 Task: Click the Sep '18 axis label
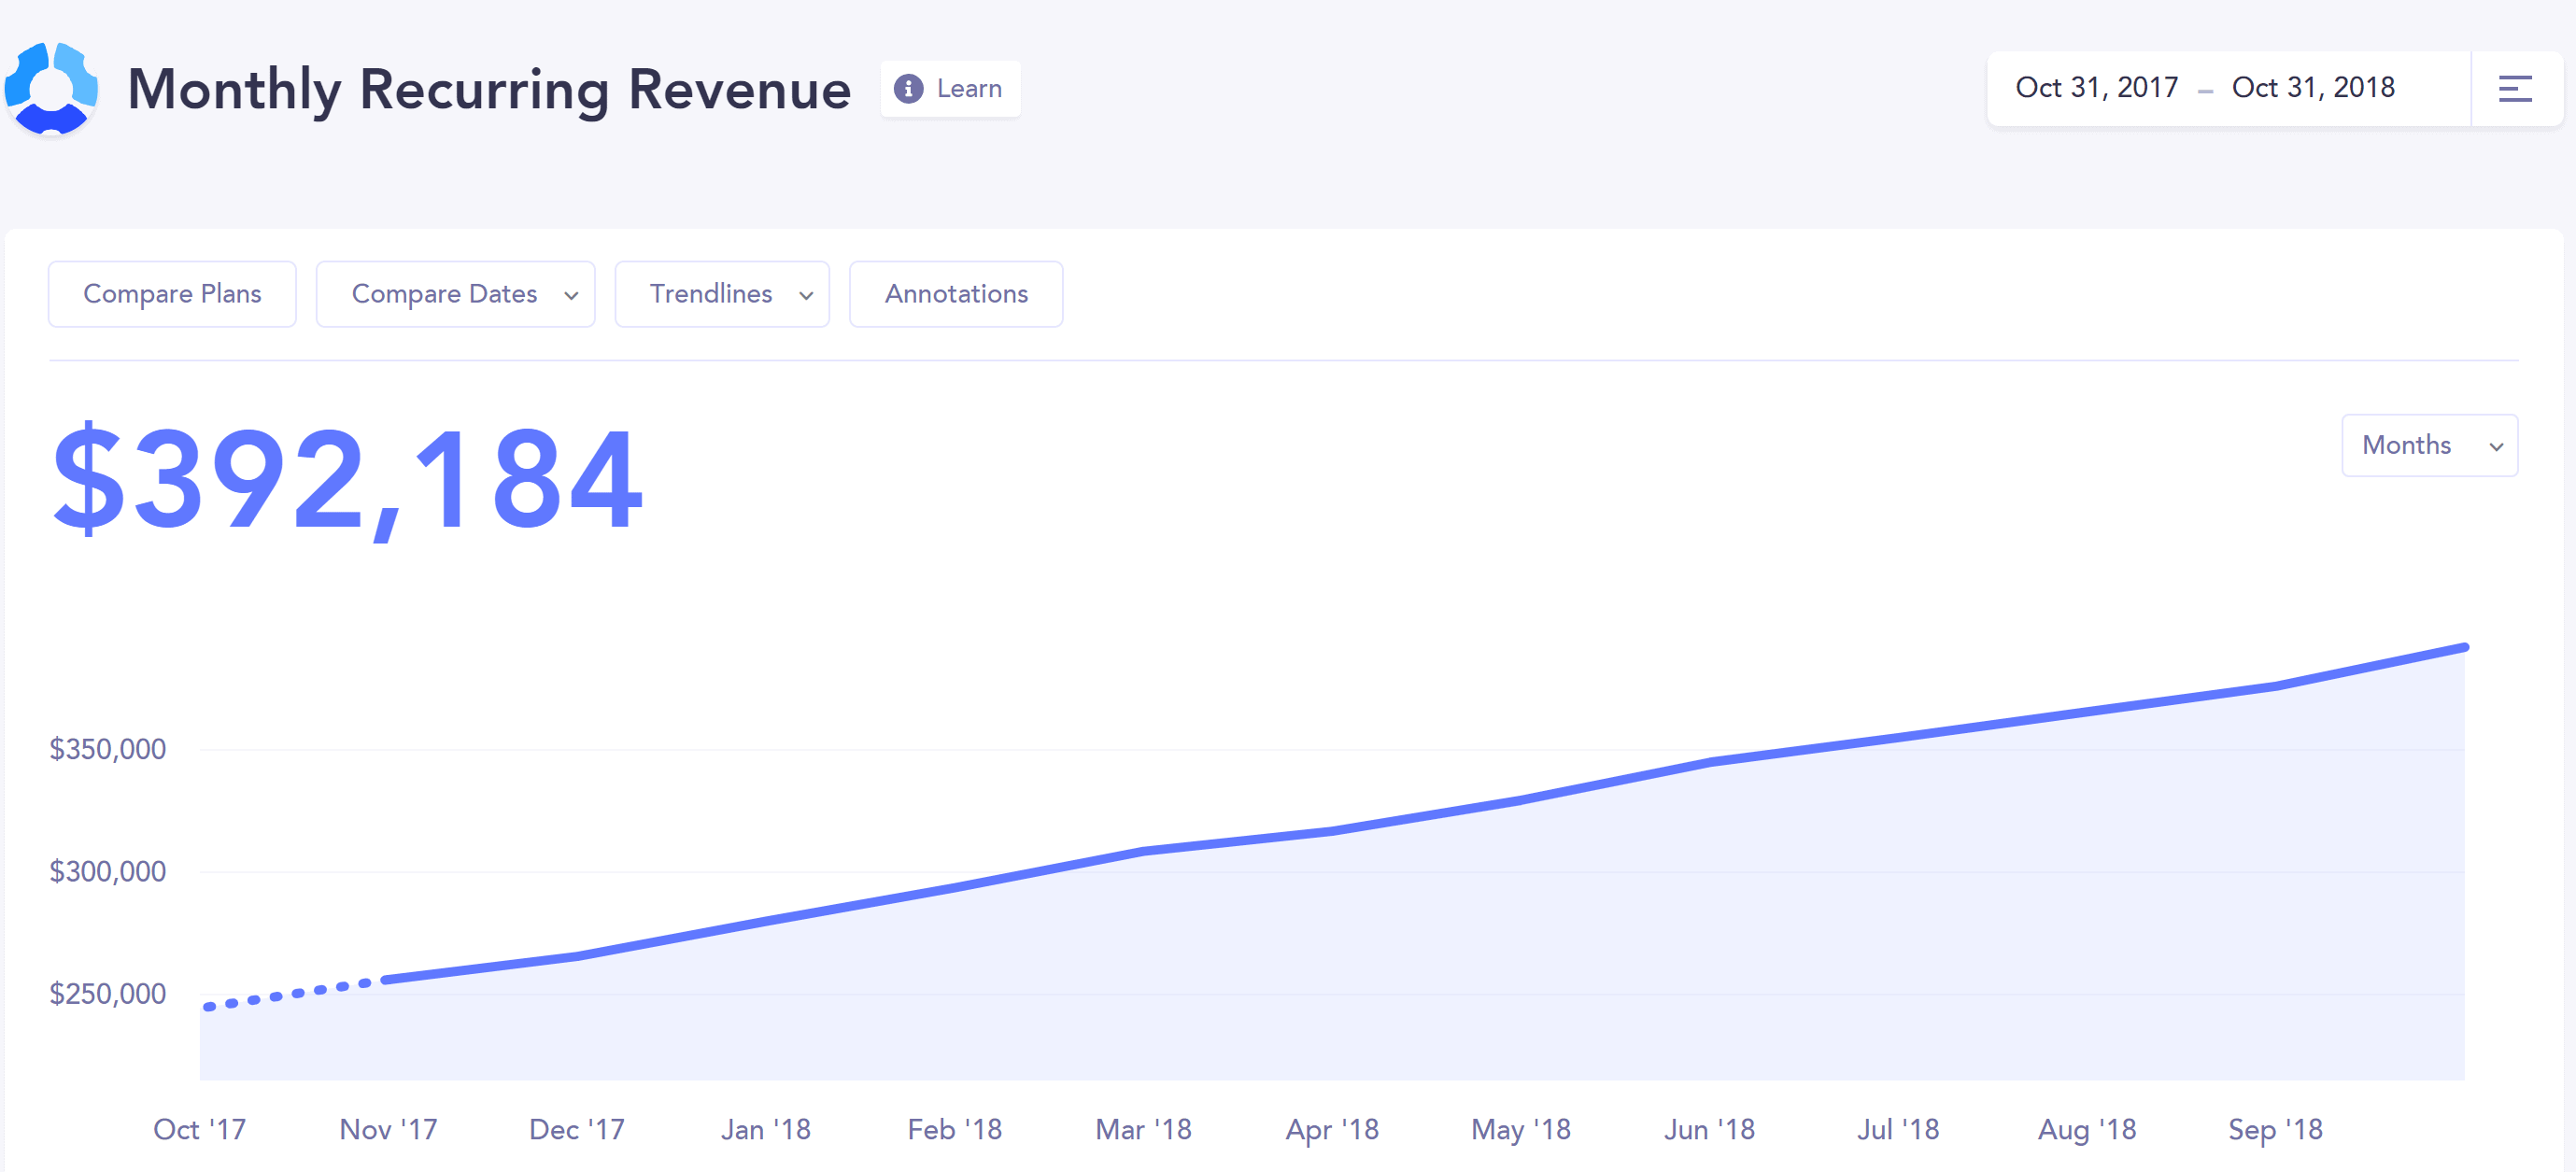(2275, 1130)
